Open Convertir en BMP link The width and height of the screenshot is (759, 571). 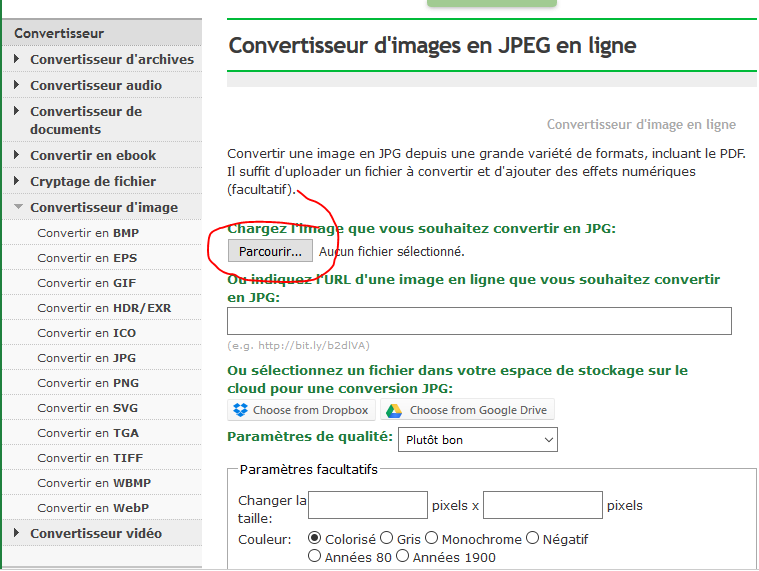(x=88, y=233)
